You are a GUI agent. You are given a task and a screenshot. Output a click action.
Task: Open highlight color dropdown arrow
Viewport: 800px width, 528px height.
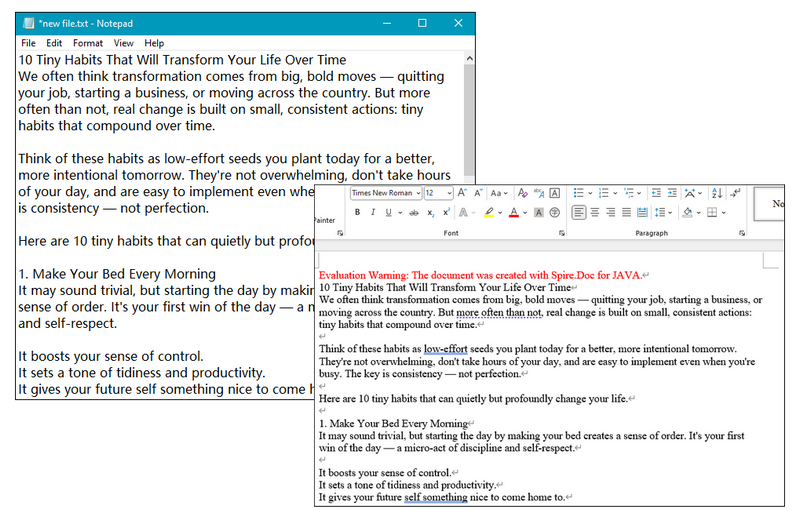point(500,213)
